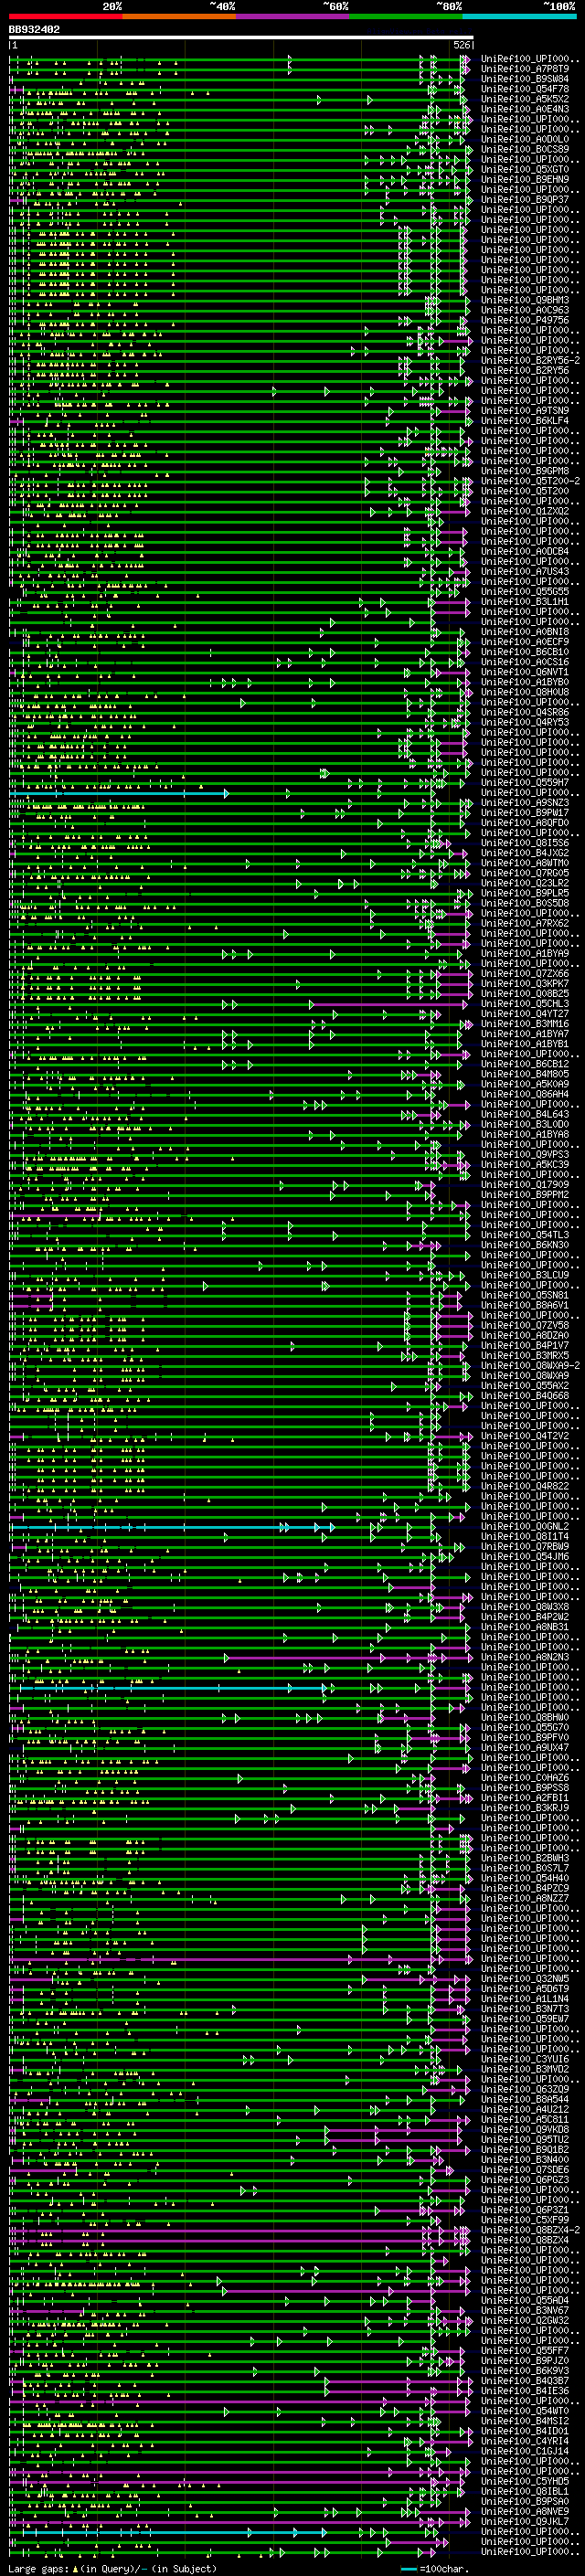The image size is (585, 2576).
Task: Click the green ~80% identity legend bar
Action: coord(406,16)
